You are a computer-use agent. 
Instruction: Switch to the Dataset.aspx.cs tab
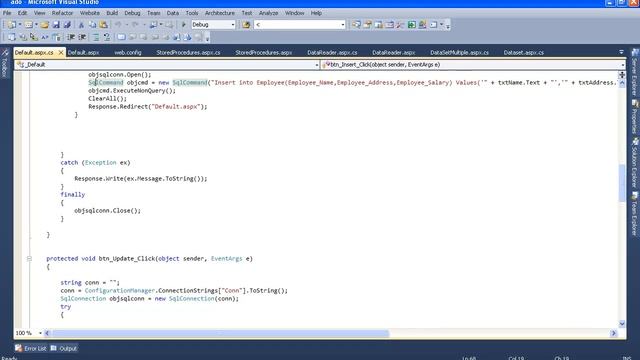(x=524, y=53)
